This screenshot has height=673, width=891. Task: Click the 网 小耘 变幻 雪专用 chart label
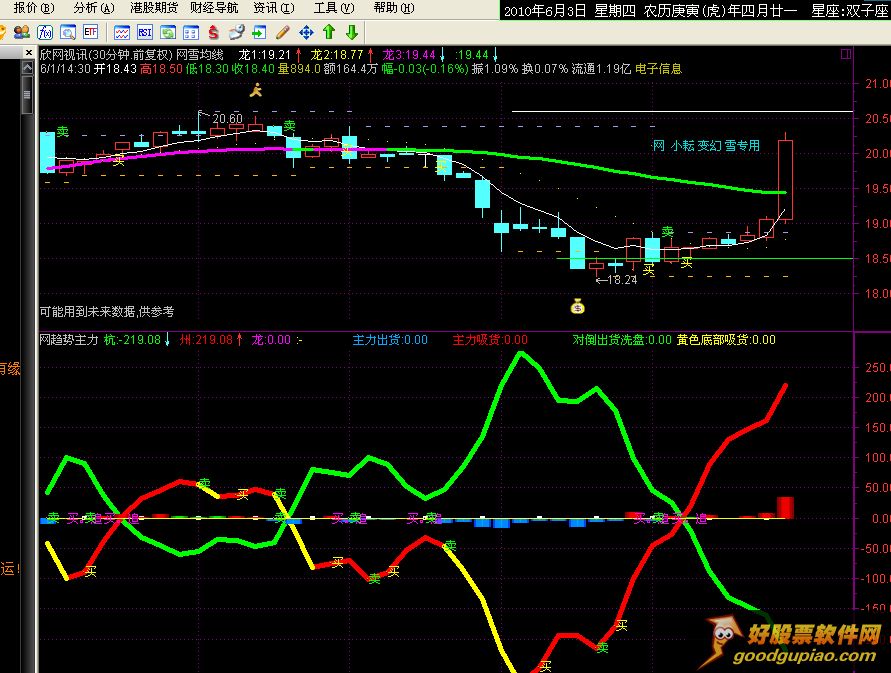click(706, 146)
